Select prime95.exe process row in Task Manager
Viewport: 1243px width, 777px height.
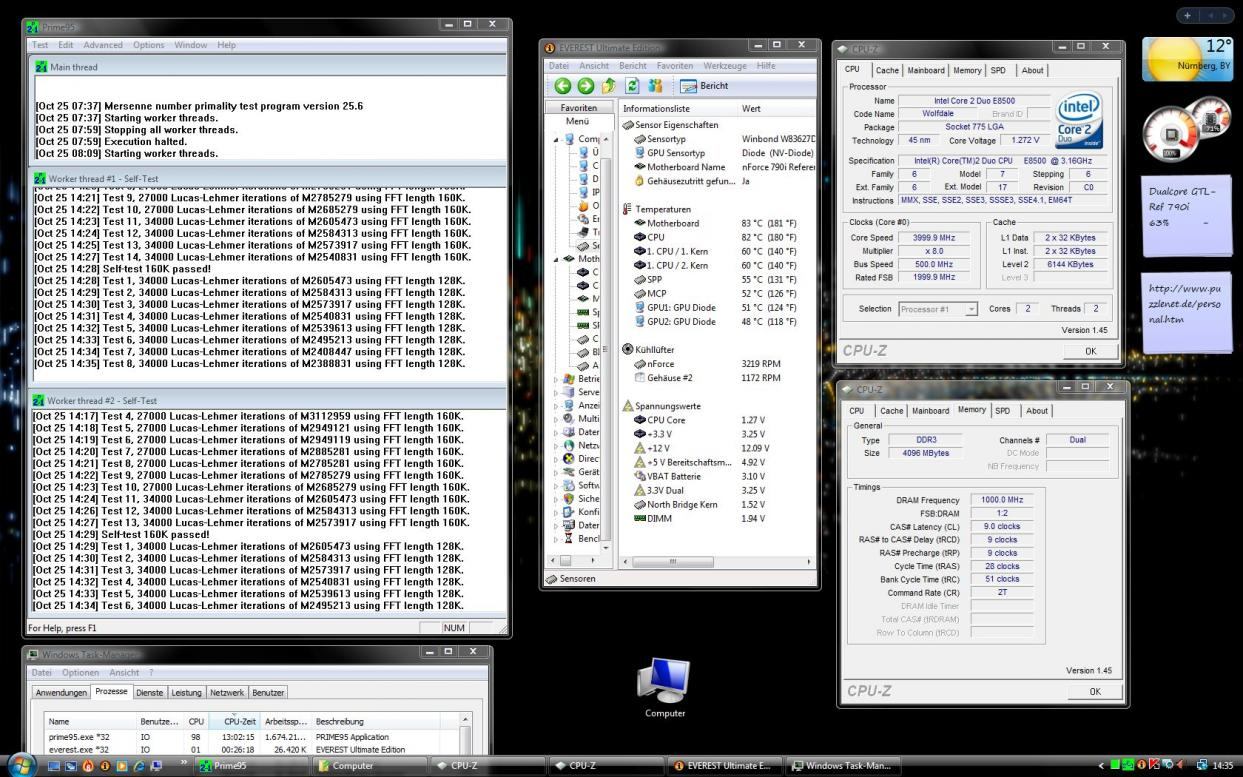pos(252,737)
